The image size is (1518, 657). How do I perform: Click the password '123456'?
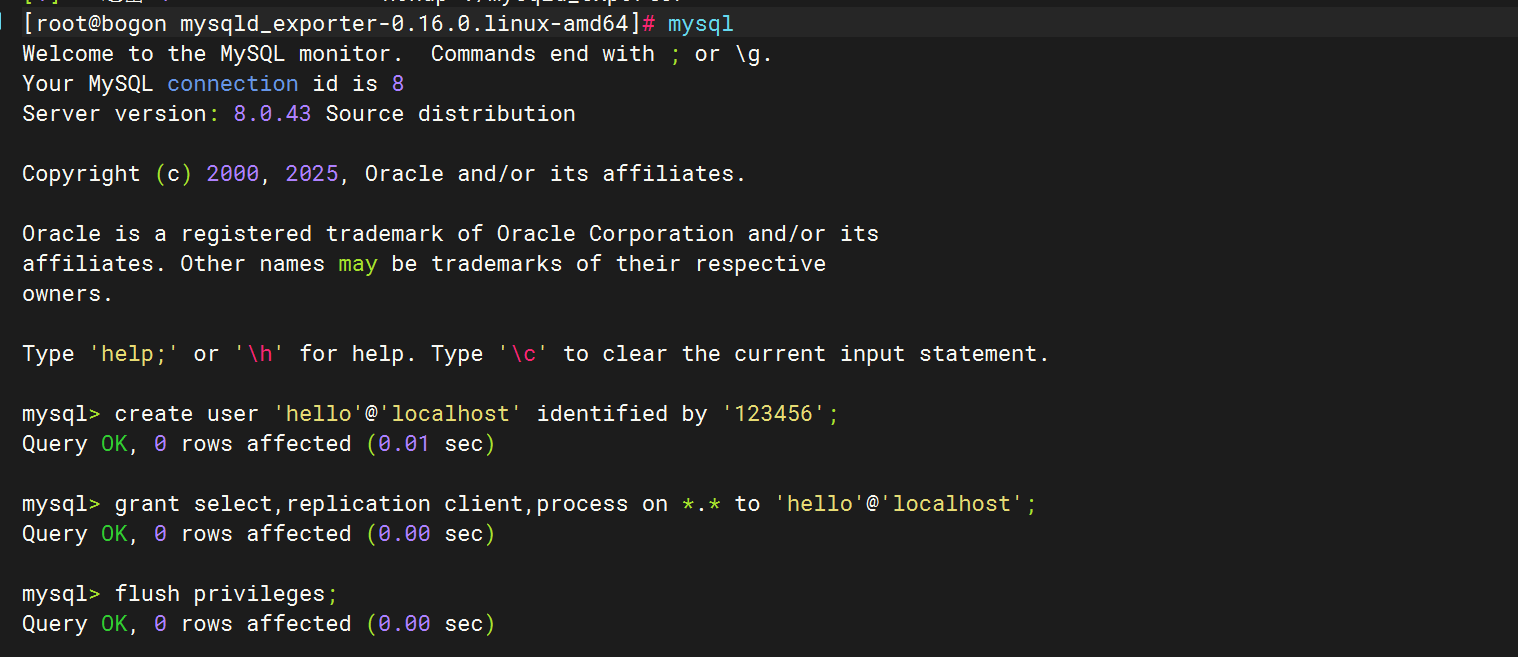(x=773, y=414)
